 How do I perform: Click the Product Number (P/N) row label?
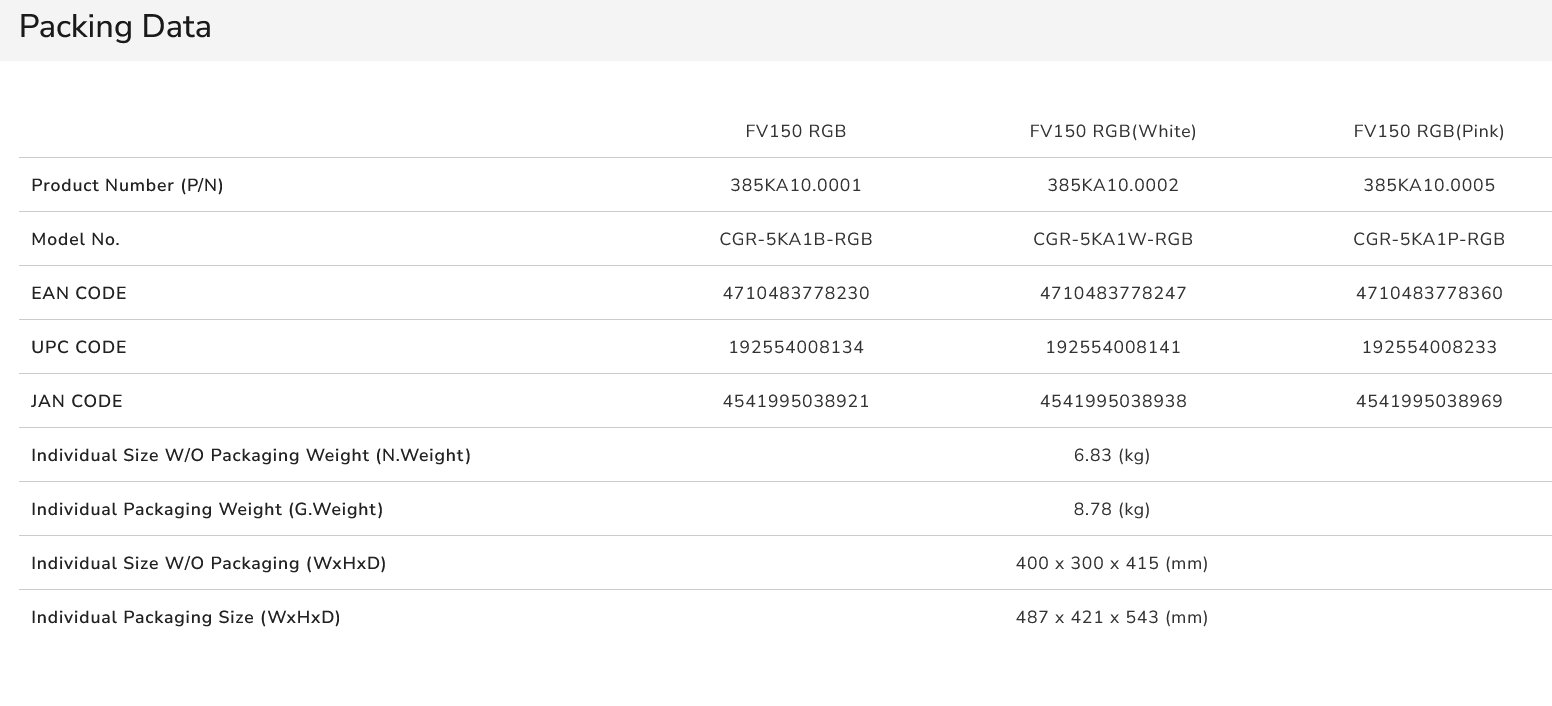pyautogui.click(x=127, y=185)
